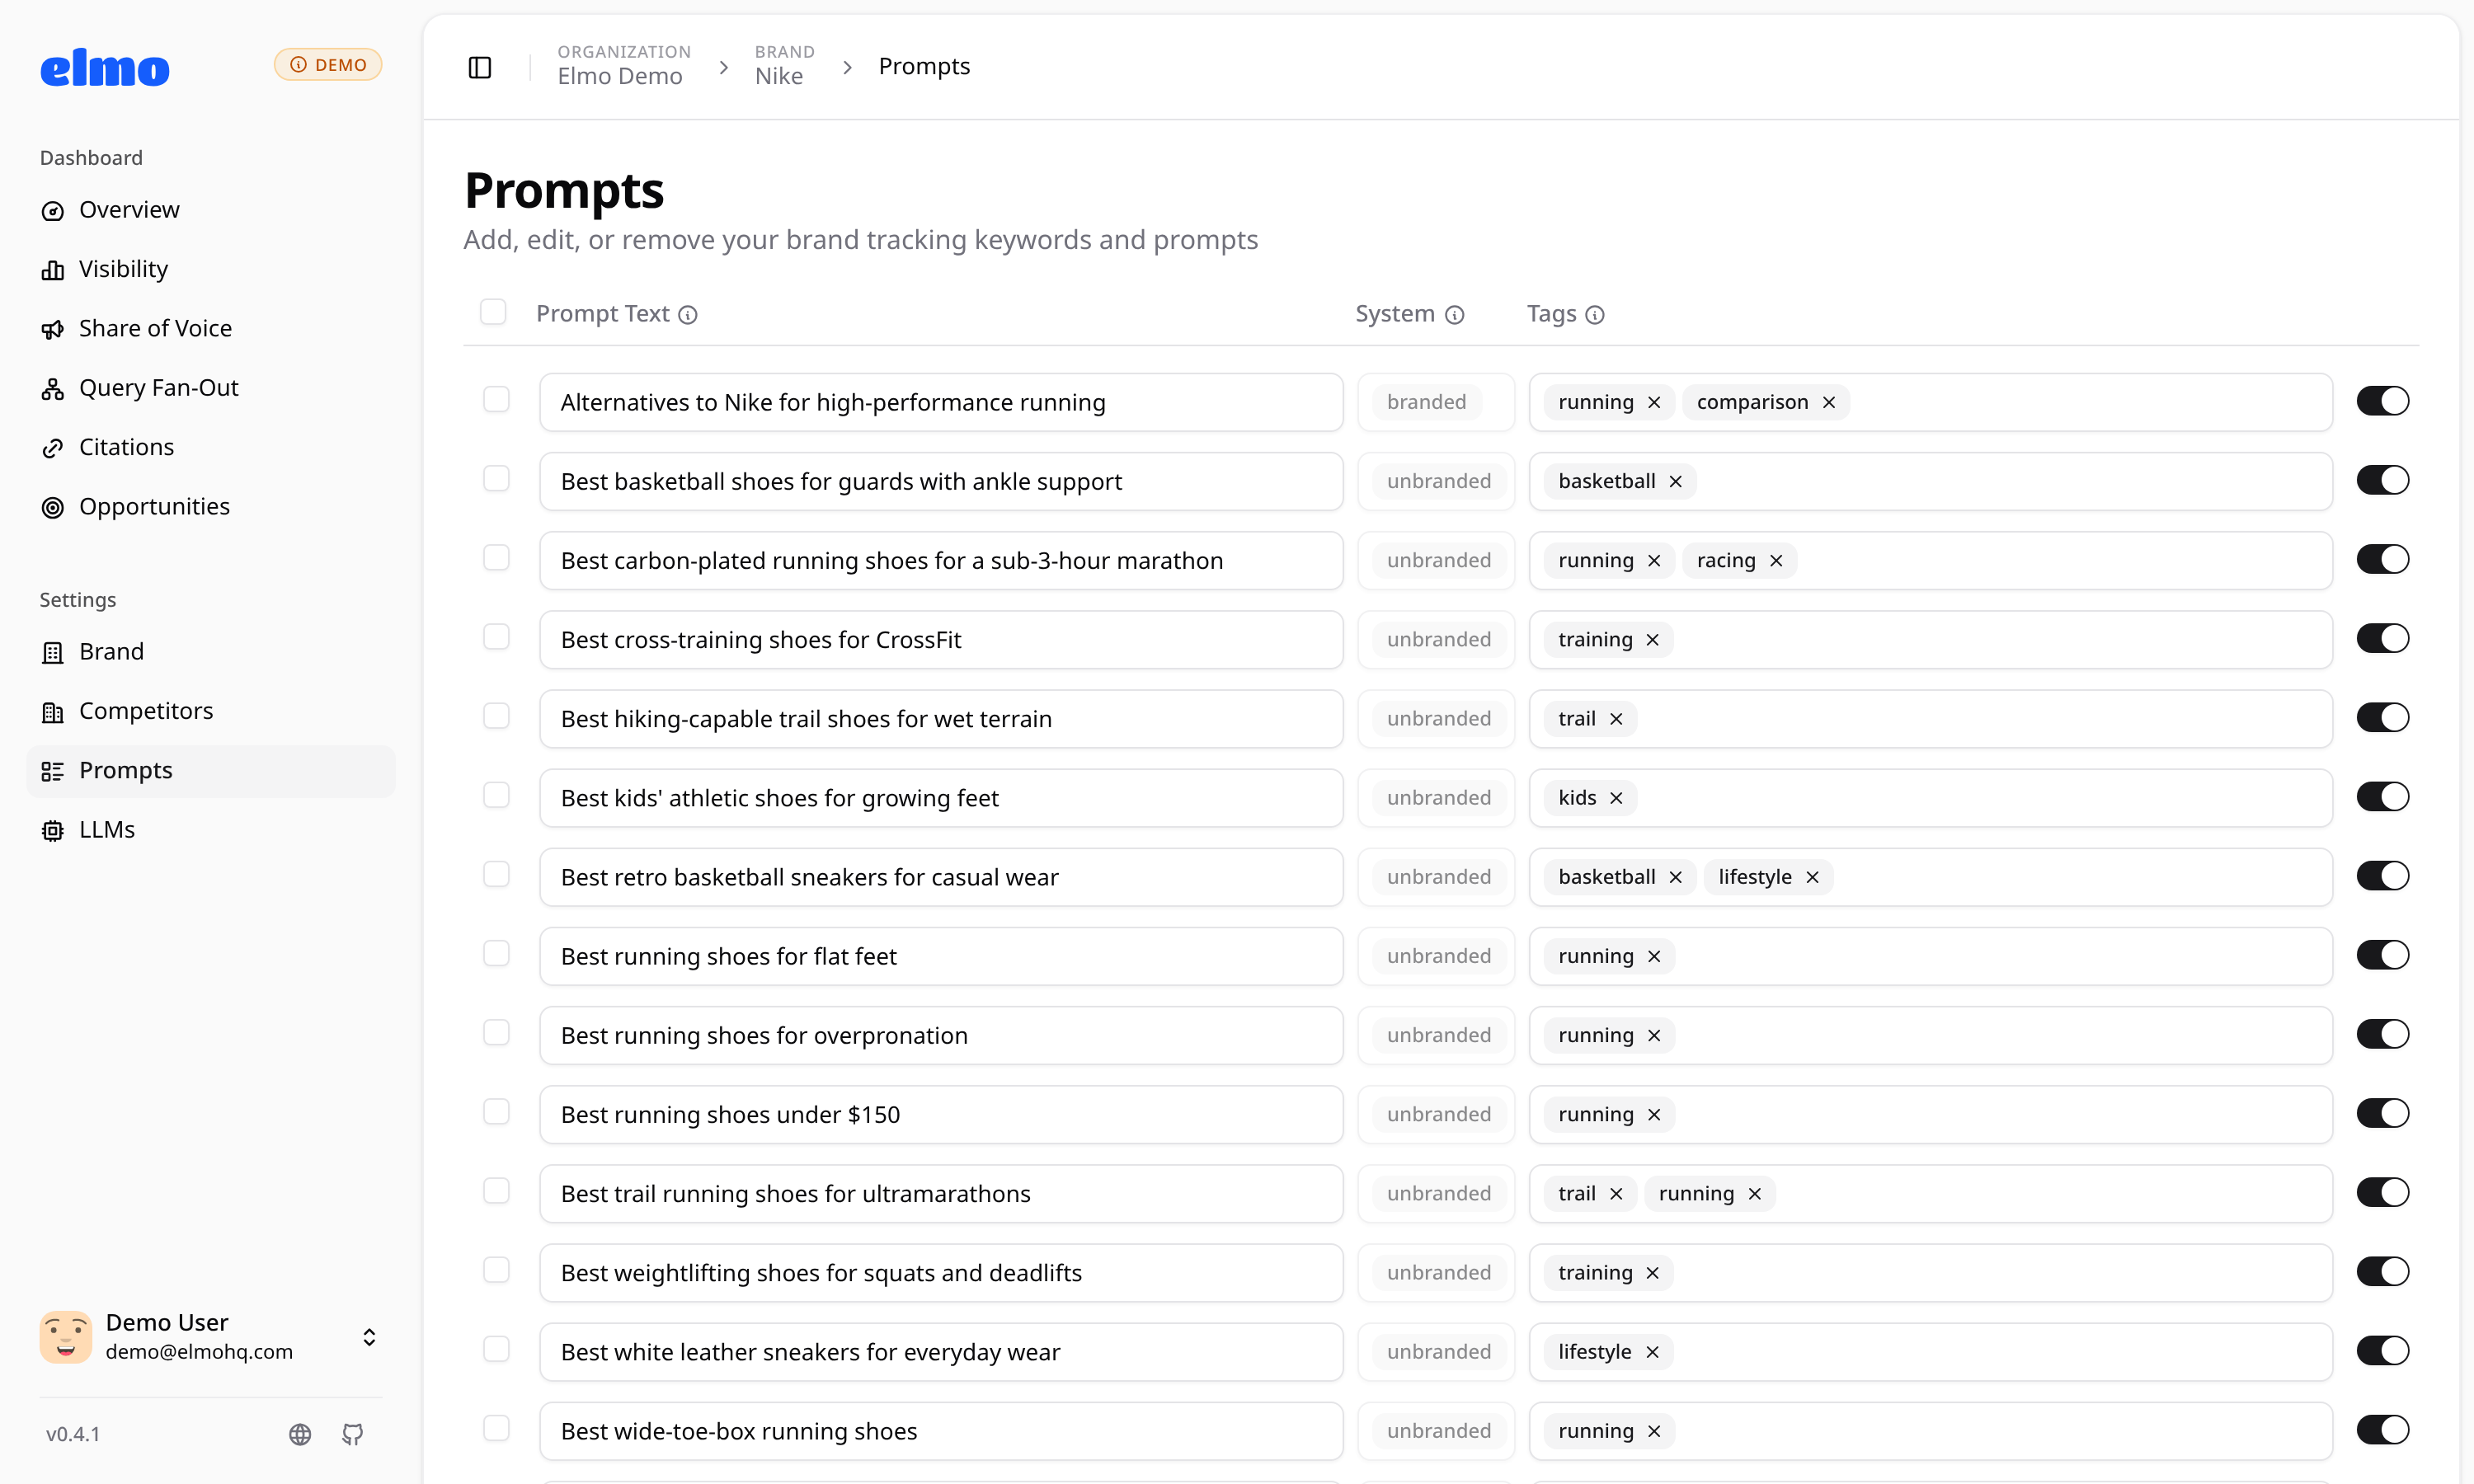Click the Prompt Text info icon
The height and width of the screenshot is (1484, 2474).
[x=688, y=315]
